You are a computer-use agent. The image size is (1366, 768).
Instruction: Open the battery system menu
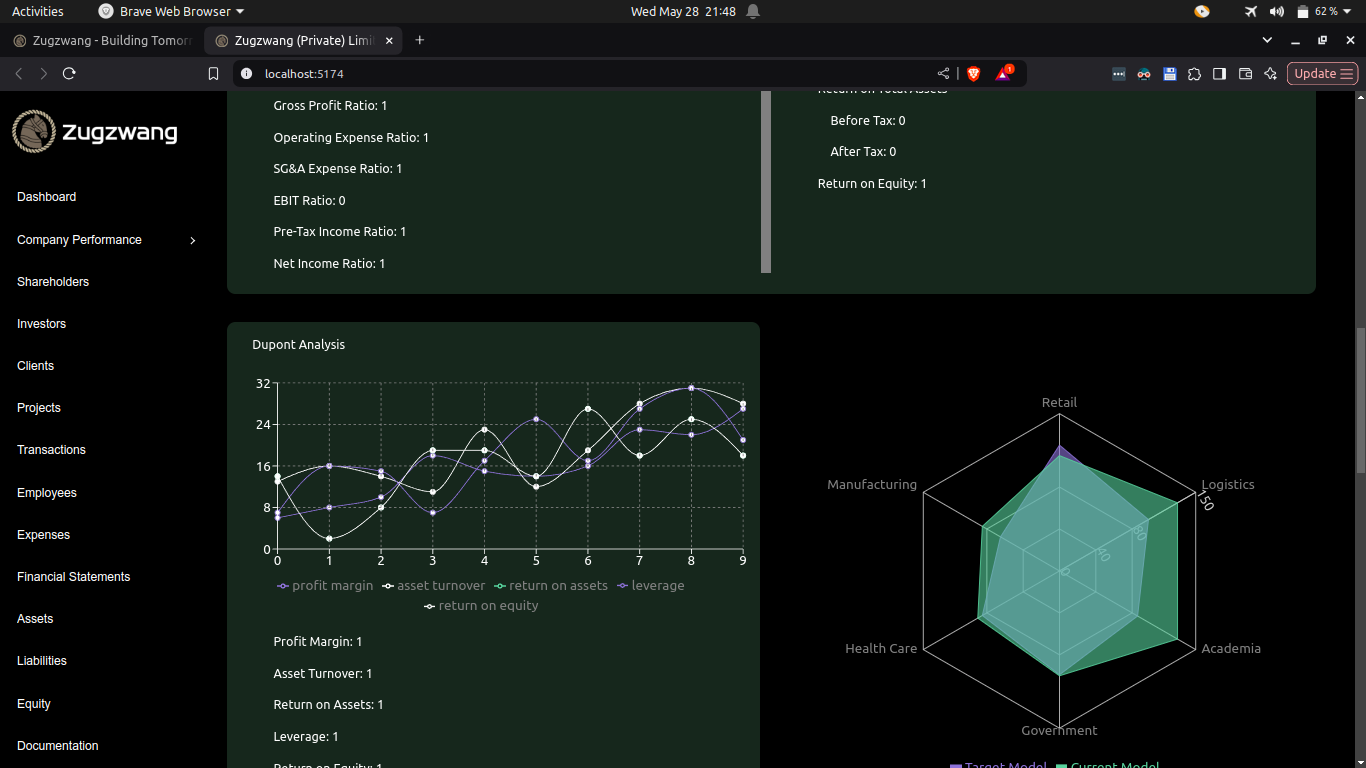pos(1324,11)
